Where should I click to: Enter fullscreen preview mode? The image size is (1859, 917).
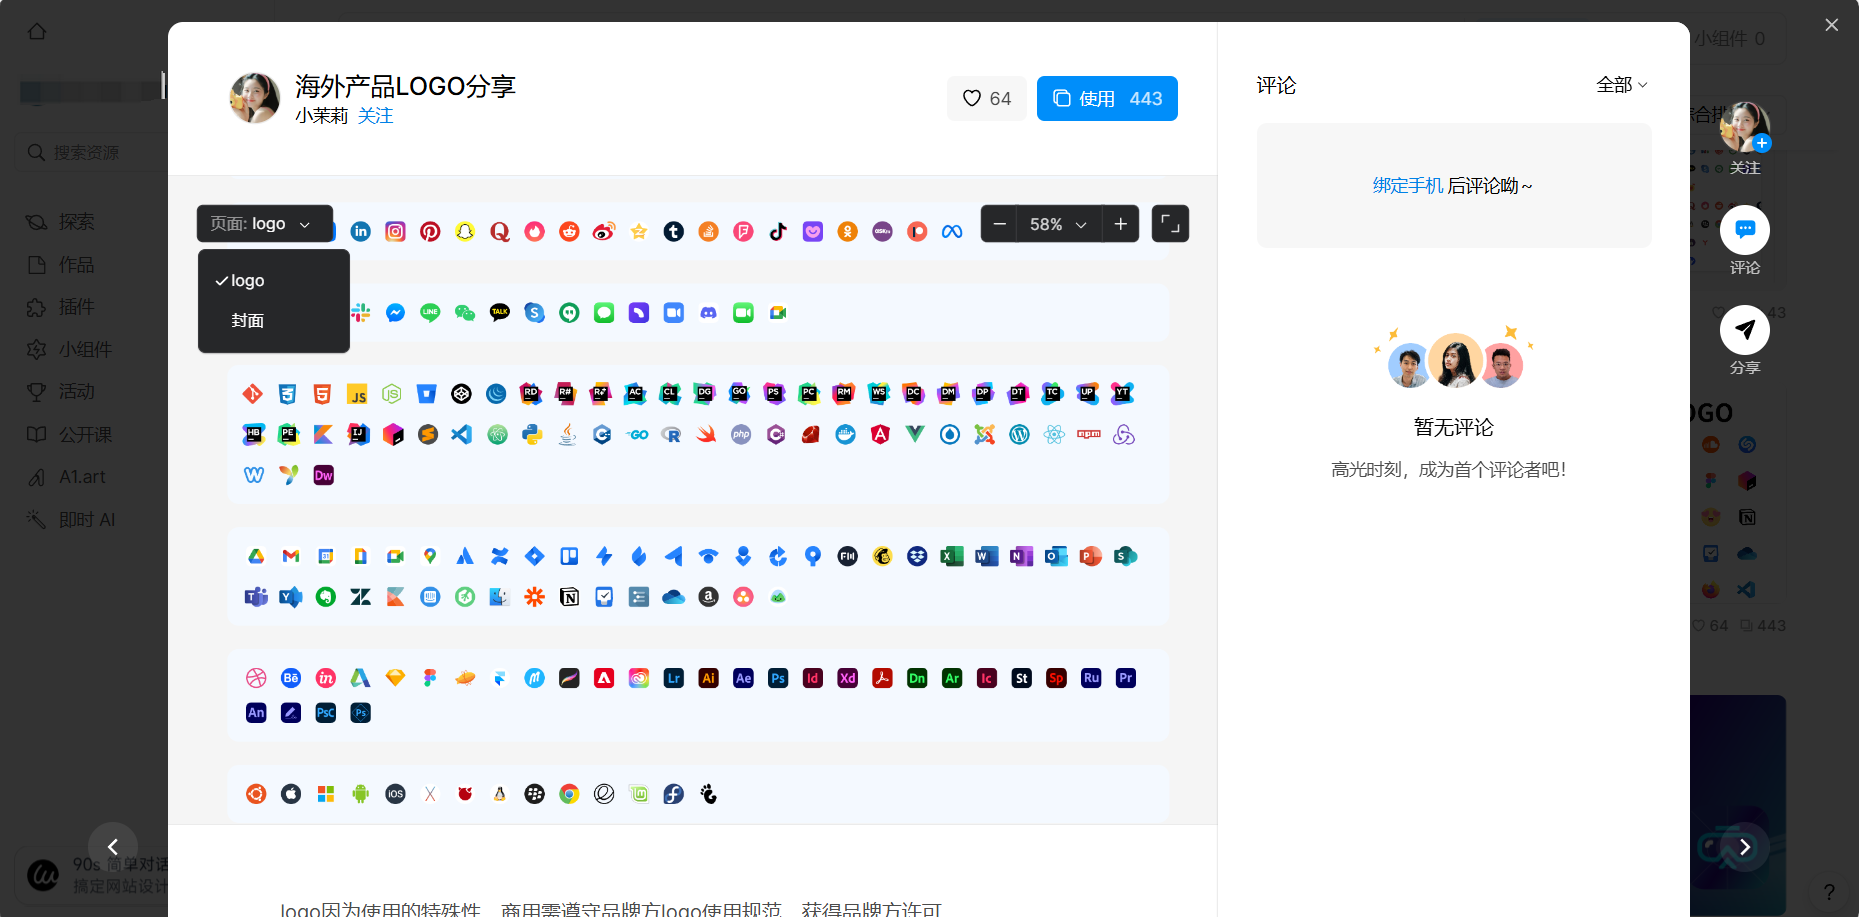tap(1170, 224)
